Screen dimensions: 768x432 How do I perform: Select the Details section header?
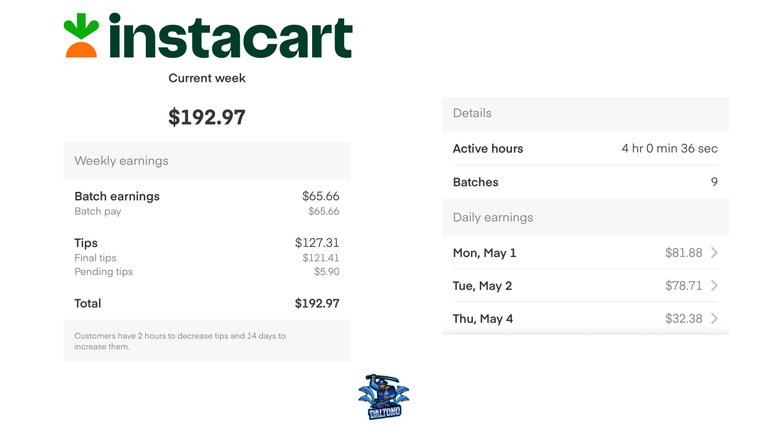(585, 114)
